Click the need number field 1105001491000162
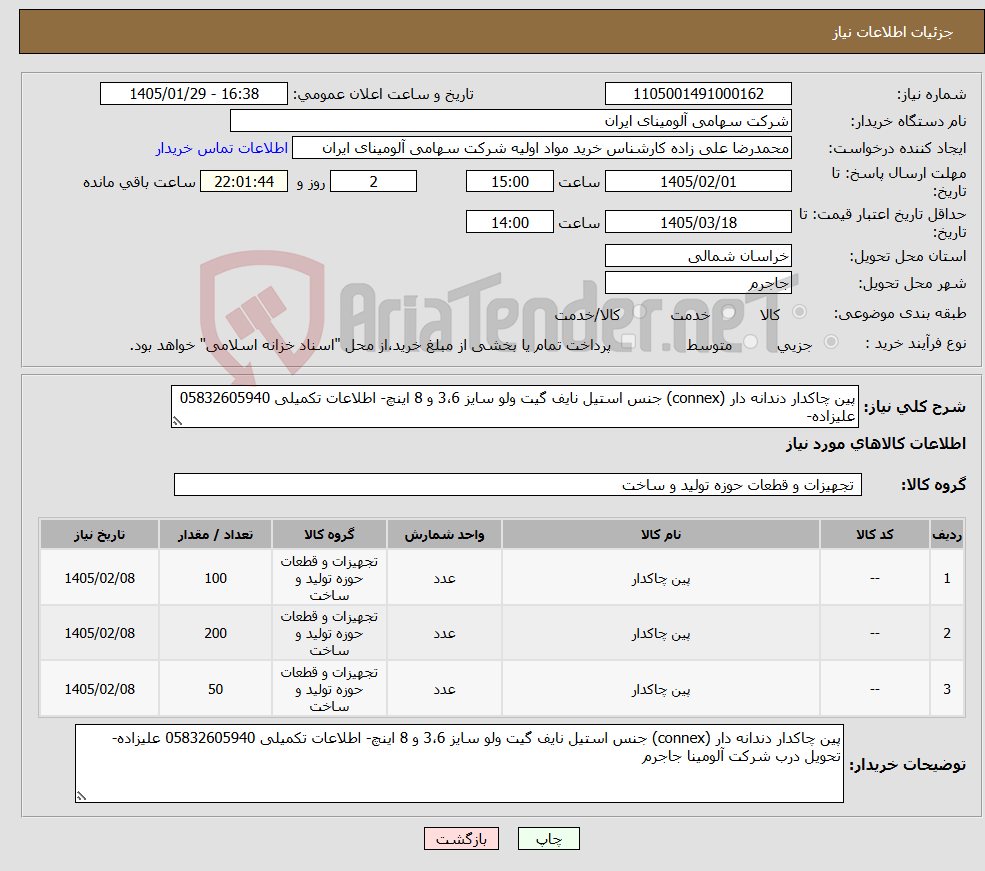Image resolution: width=985 pixels, height=871 pixels. 698,94
